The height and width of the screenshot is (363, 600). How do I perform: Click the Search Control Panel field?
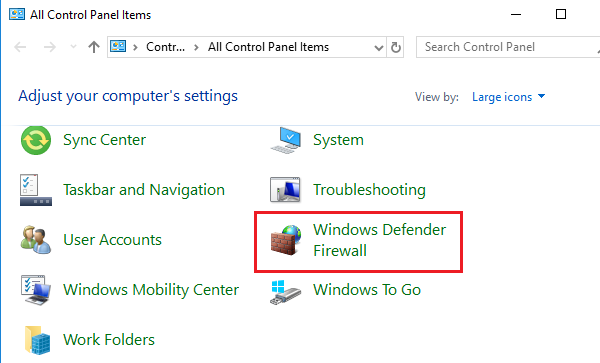pyautogui.click(x=508, y=47)
